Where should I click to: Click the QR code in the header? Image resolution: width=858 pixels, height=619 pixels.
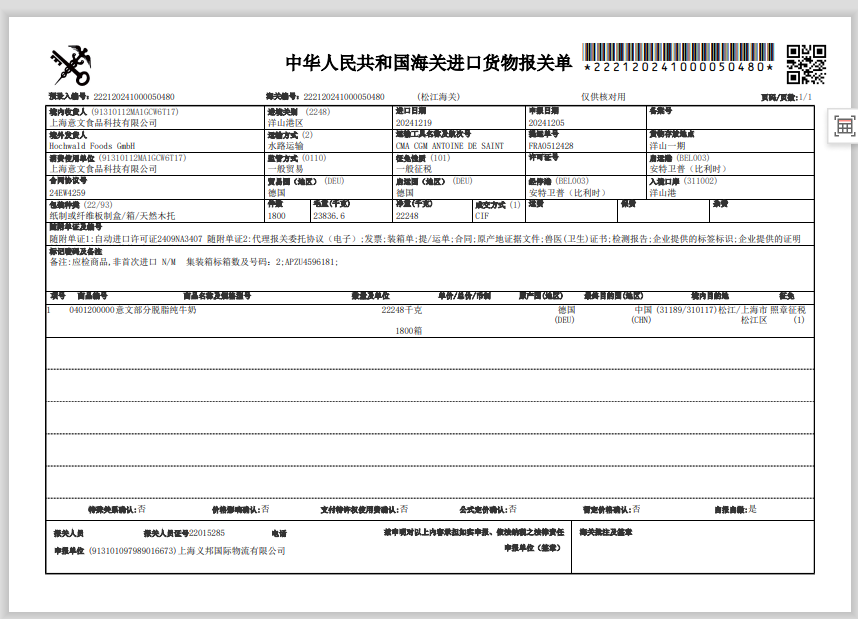806,65
